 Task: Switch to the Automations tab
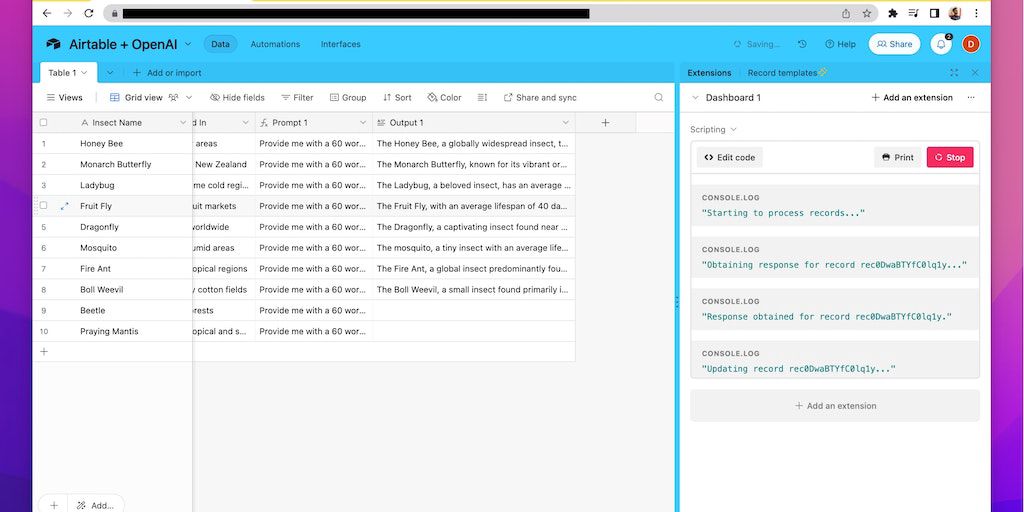(275, 44)
